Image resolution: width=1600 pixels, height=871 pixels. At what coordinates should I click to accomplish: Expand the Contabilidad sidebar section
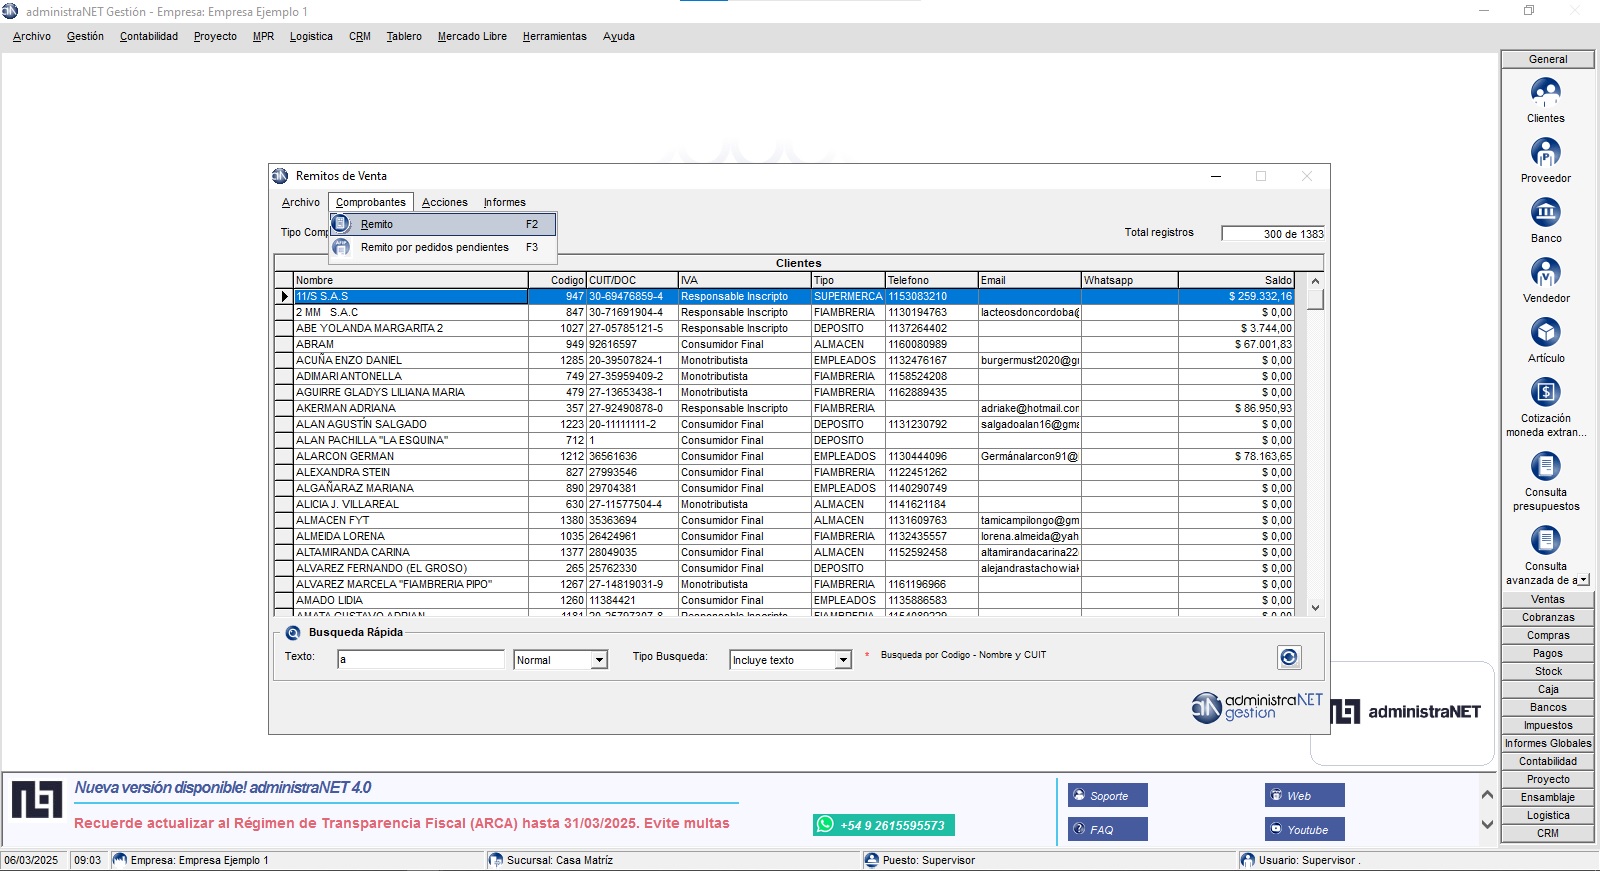coord(1548,762)
